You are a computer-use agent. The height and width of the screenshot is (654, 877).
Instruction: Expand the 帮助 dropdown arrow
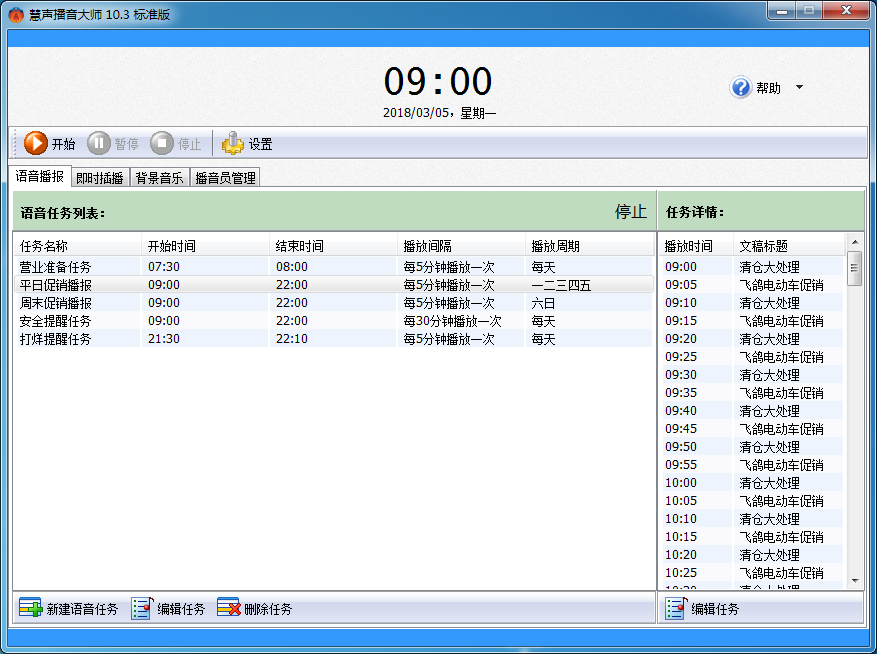click(799, 87)
